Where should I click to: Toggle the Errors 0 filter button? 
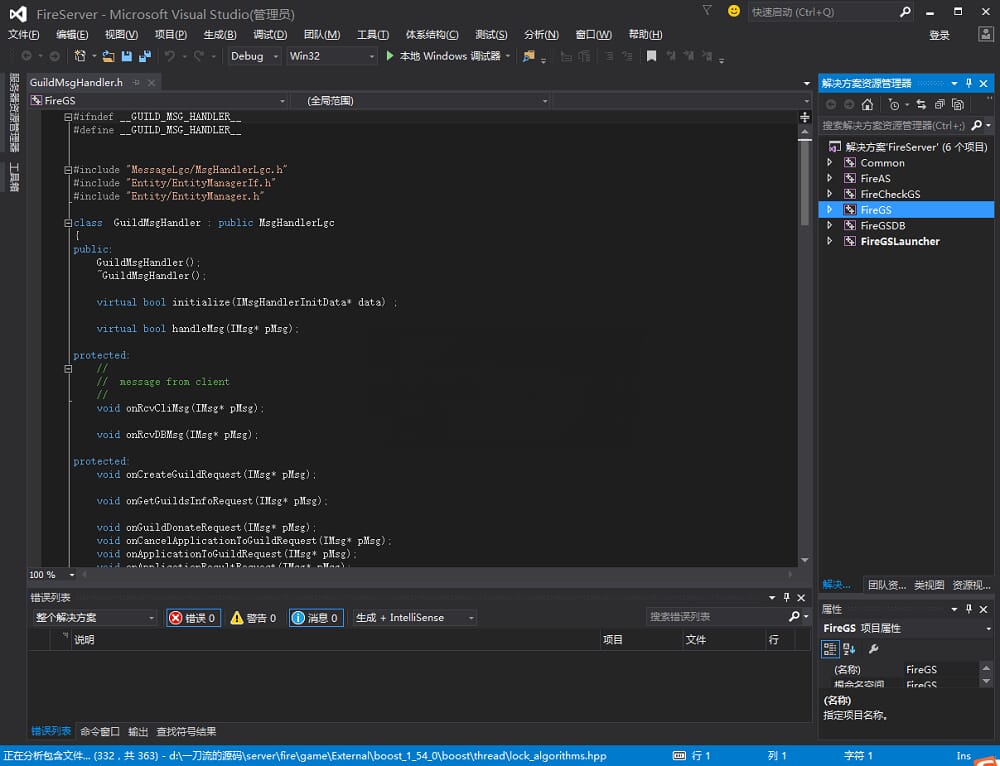pos(193,617)
